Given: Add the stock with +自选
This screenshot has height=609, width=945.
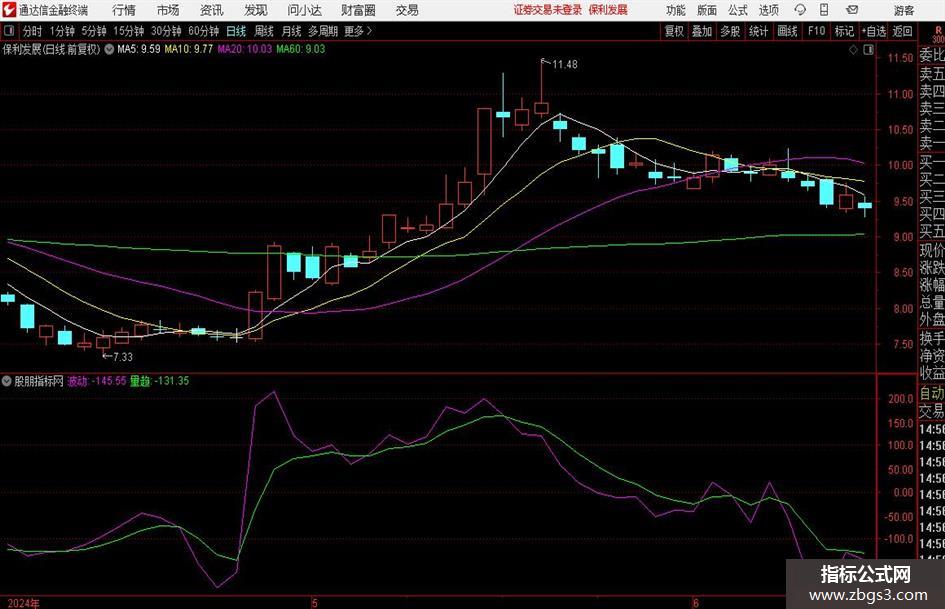Looking at the screenshot, I should (x=874, y=31).
